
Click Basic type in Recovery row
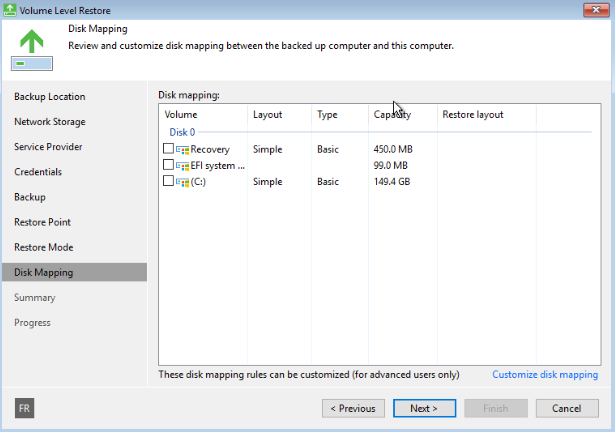coord(328,149)
